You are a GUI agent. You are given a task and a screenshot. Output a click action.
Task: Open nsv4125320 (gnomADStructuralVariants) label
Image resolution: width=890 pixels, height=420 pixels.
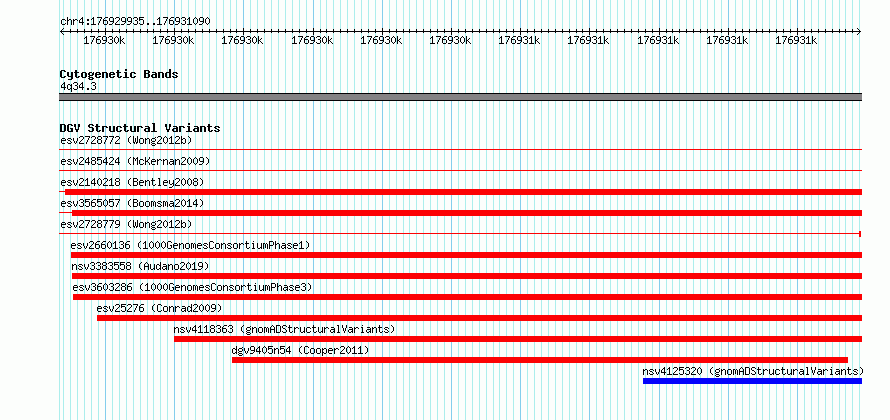coord(753,371)
